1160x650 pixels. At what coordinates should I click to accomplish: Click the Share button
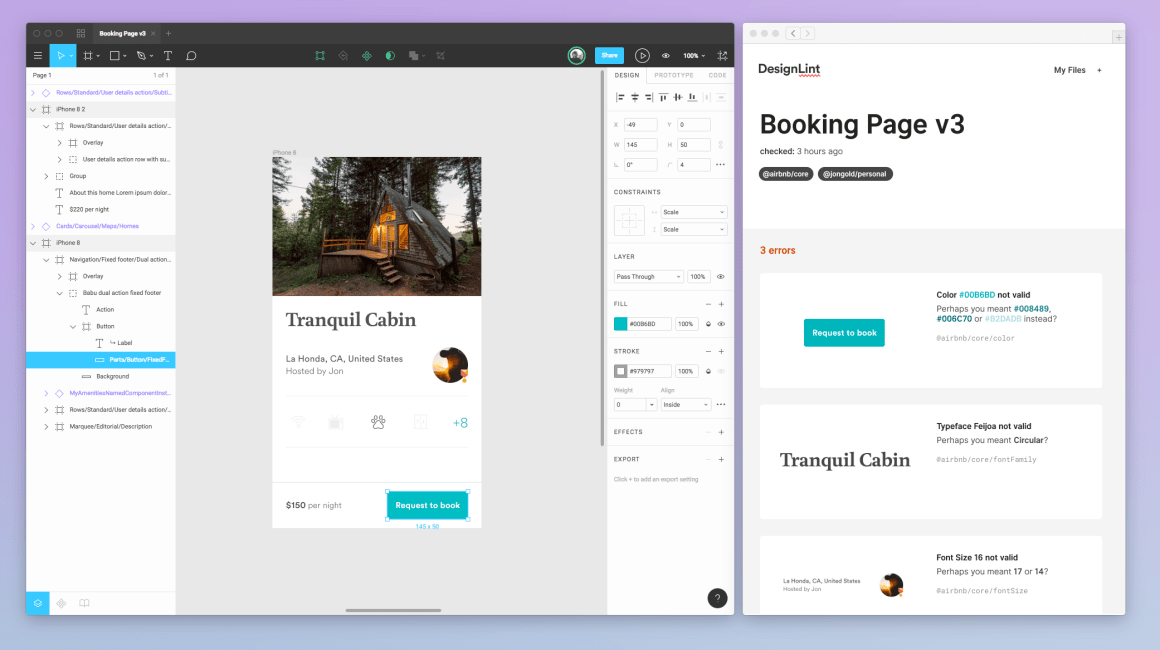point(610,55)
